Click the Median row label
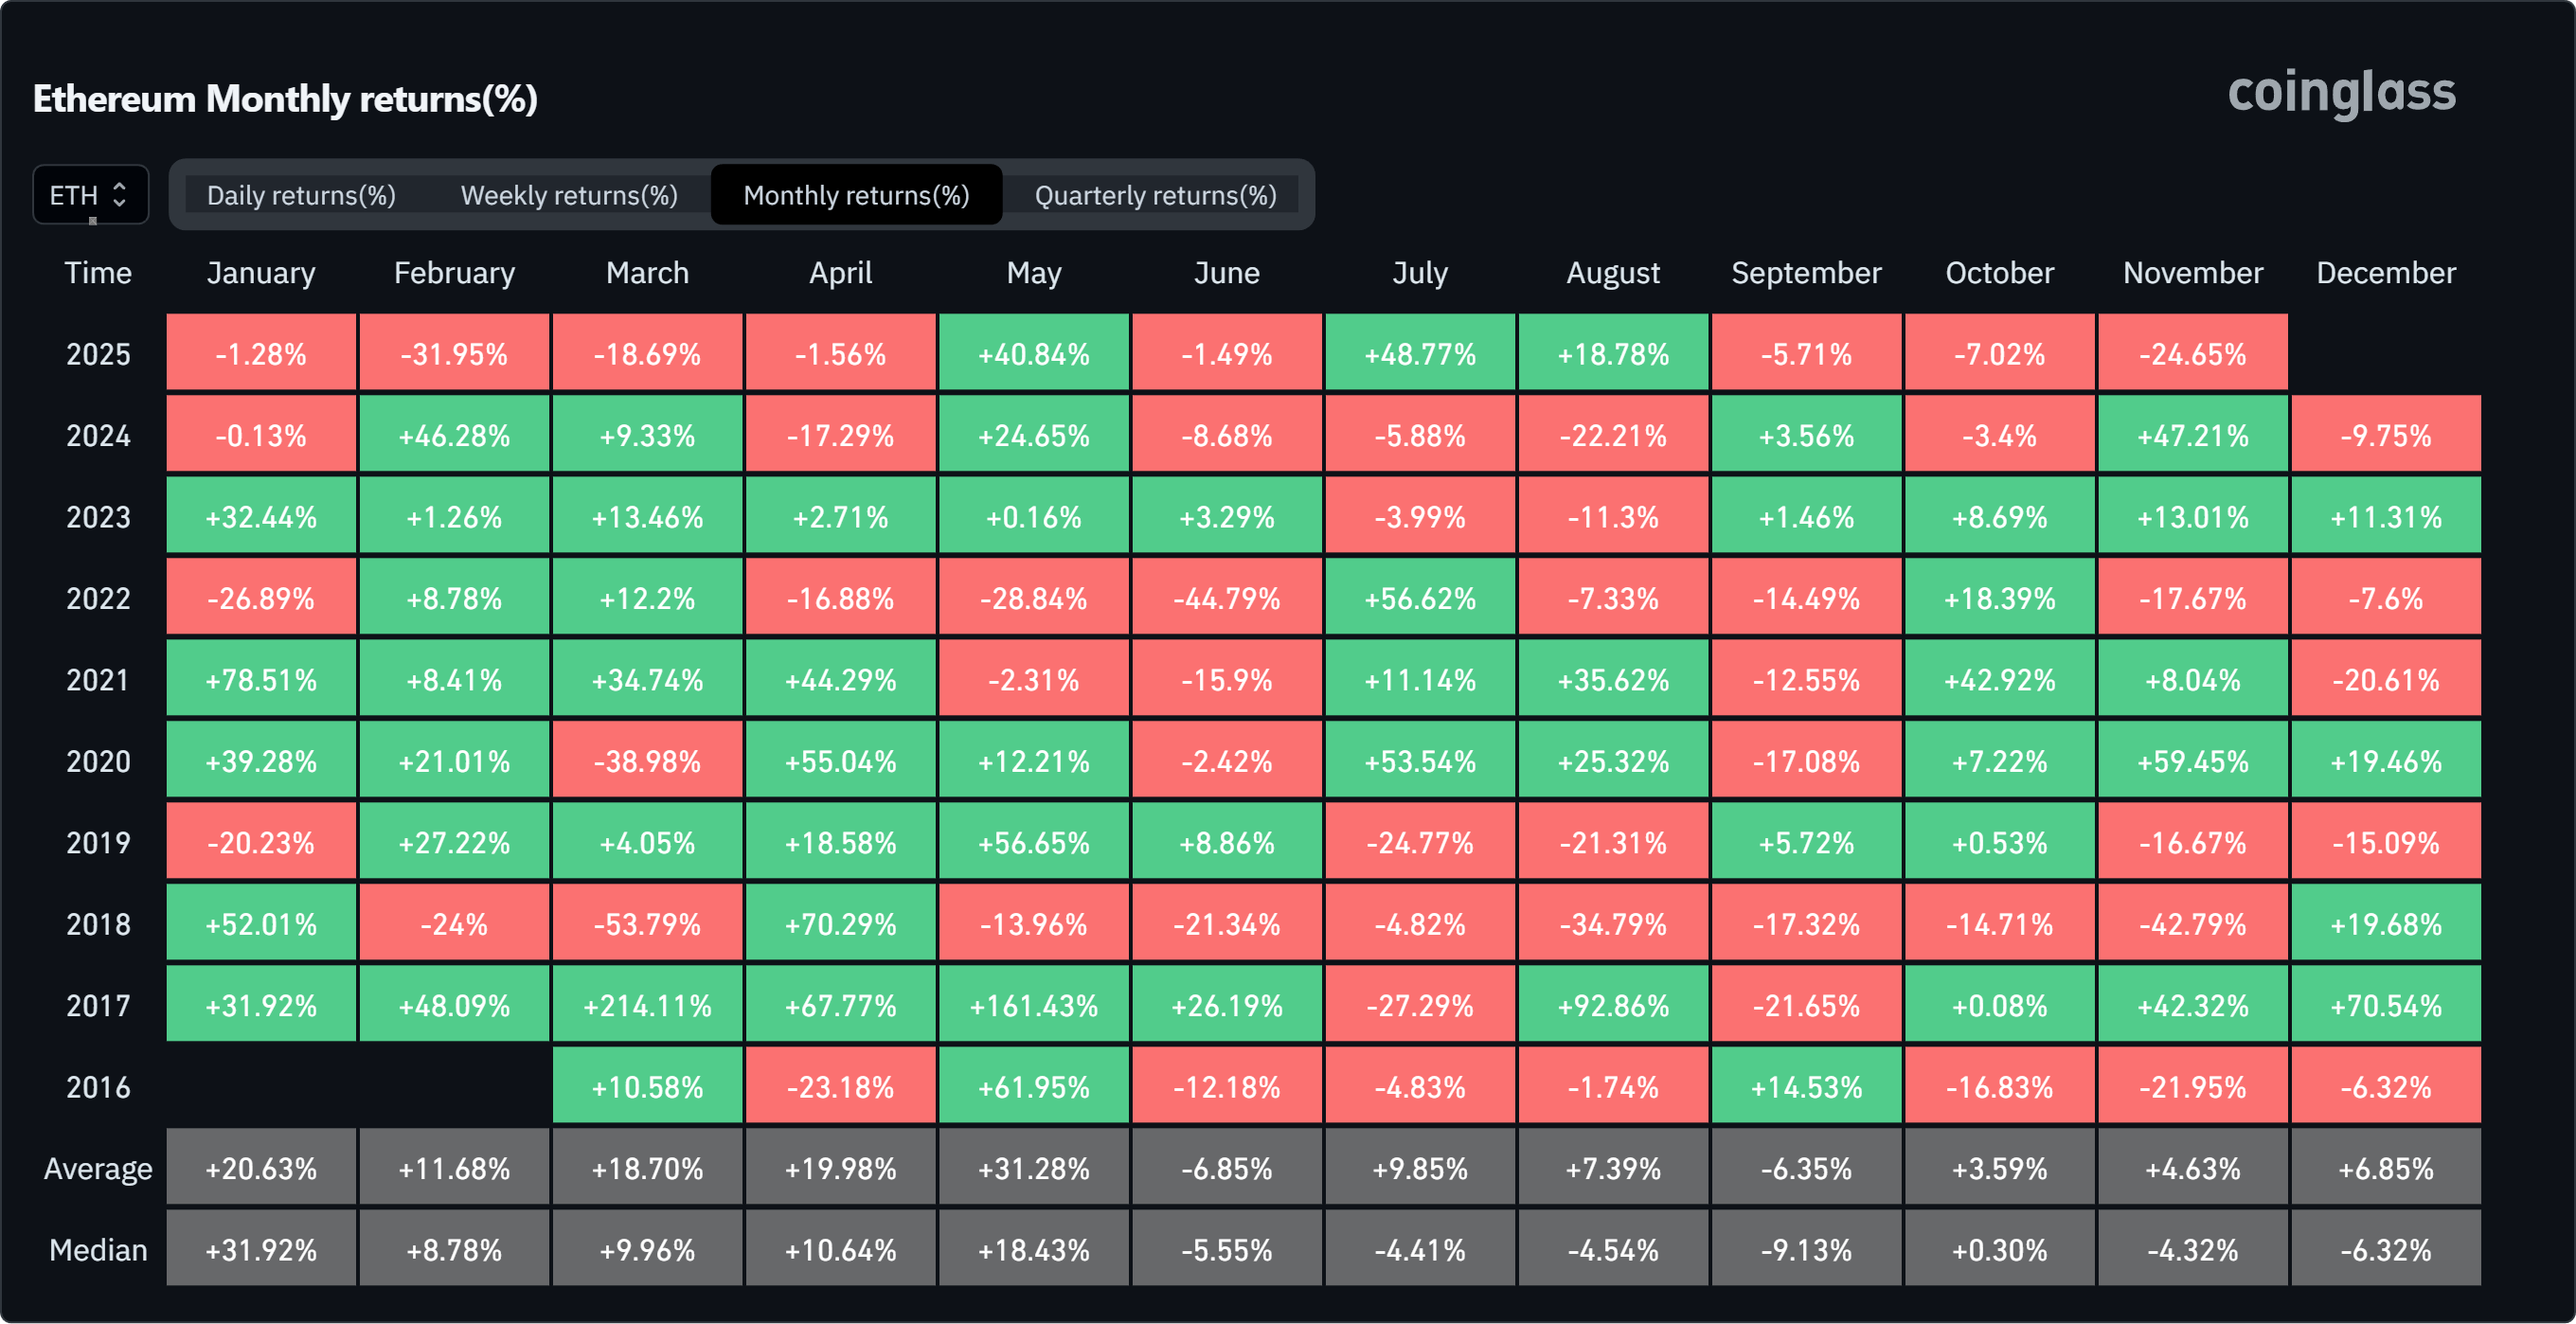This screenshot has width=2576, height=1324. (98, 1250)
